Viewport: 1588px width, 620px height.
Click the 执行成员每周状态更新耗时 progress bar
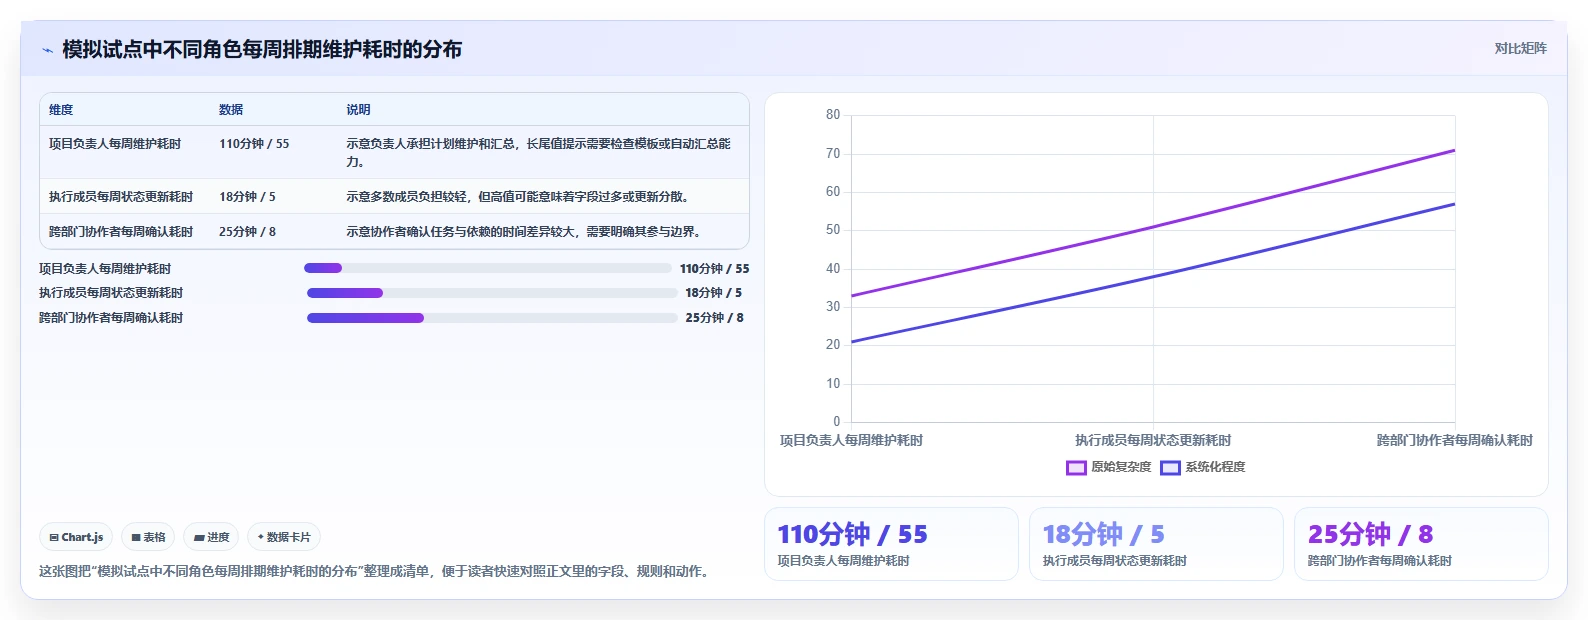coord(492,293)
